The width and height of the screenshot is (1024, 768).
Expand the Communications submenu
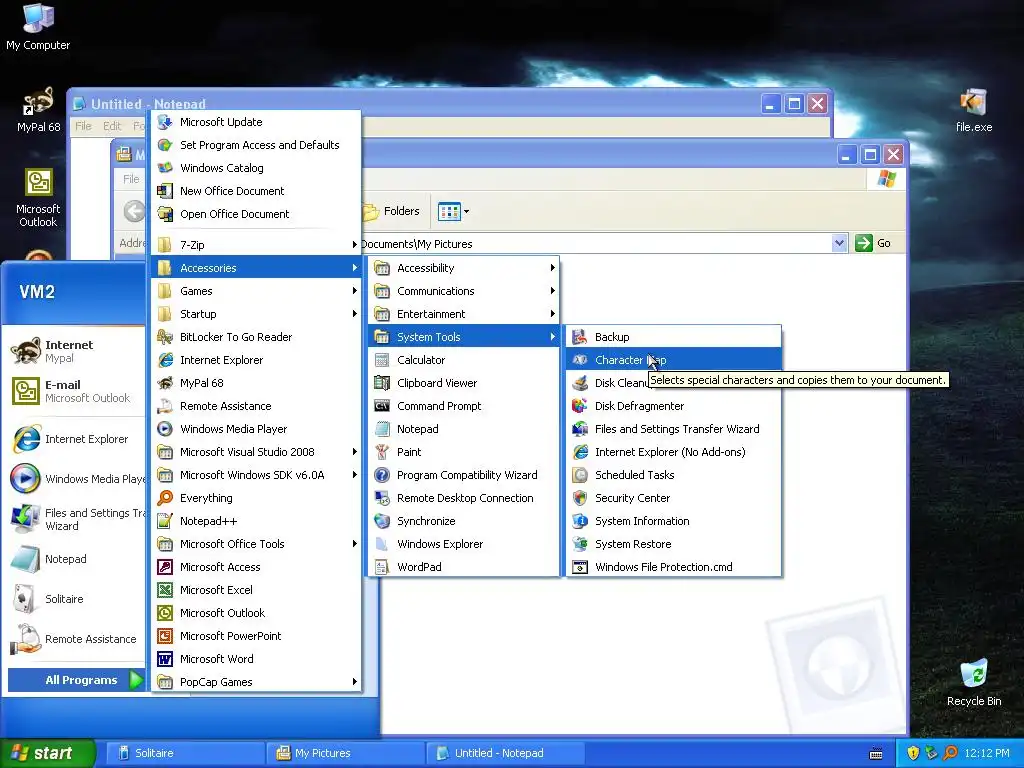pos(464,291)
